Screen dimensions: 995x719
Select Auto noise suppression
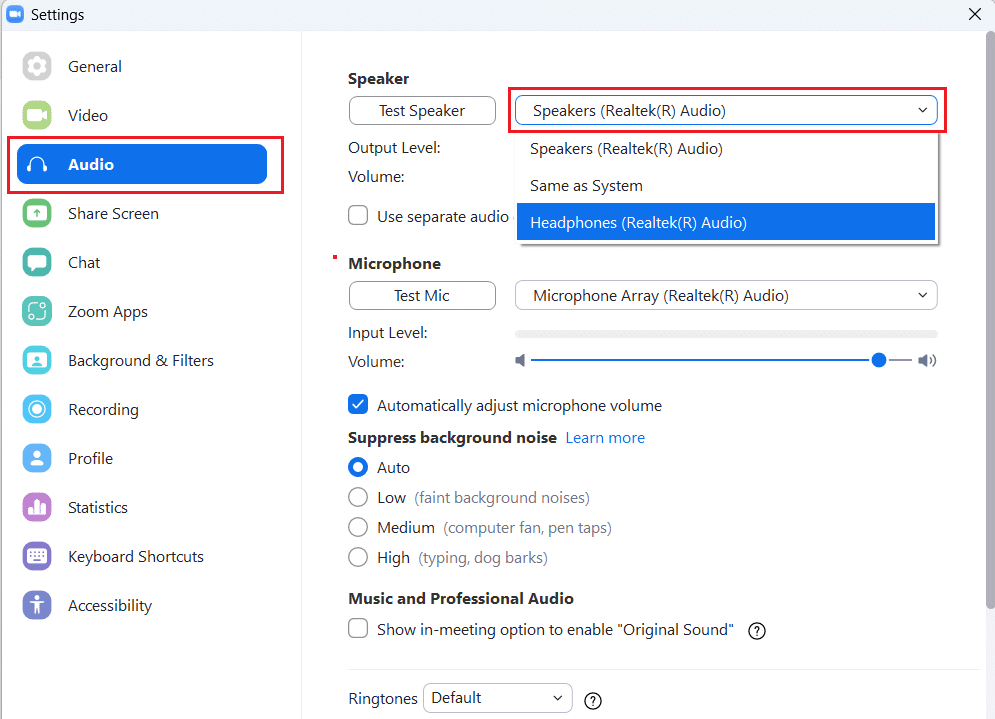(358, 467)
